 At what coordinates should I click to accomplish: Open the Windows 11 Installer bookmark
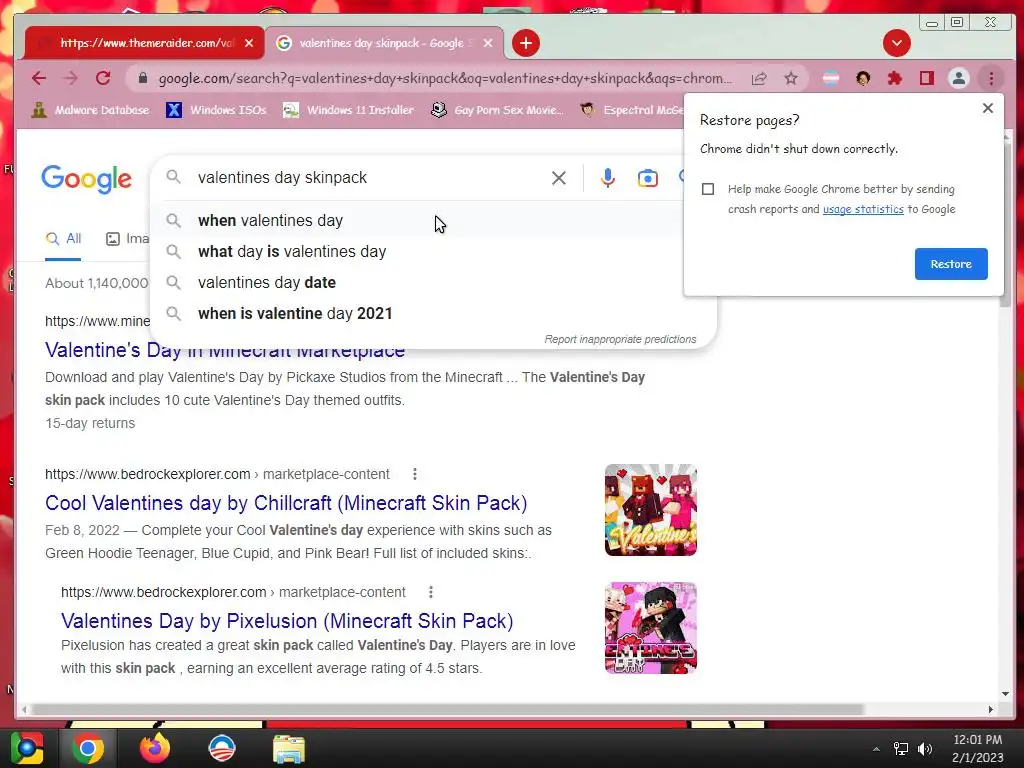click(x=349, y=110)
